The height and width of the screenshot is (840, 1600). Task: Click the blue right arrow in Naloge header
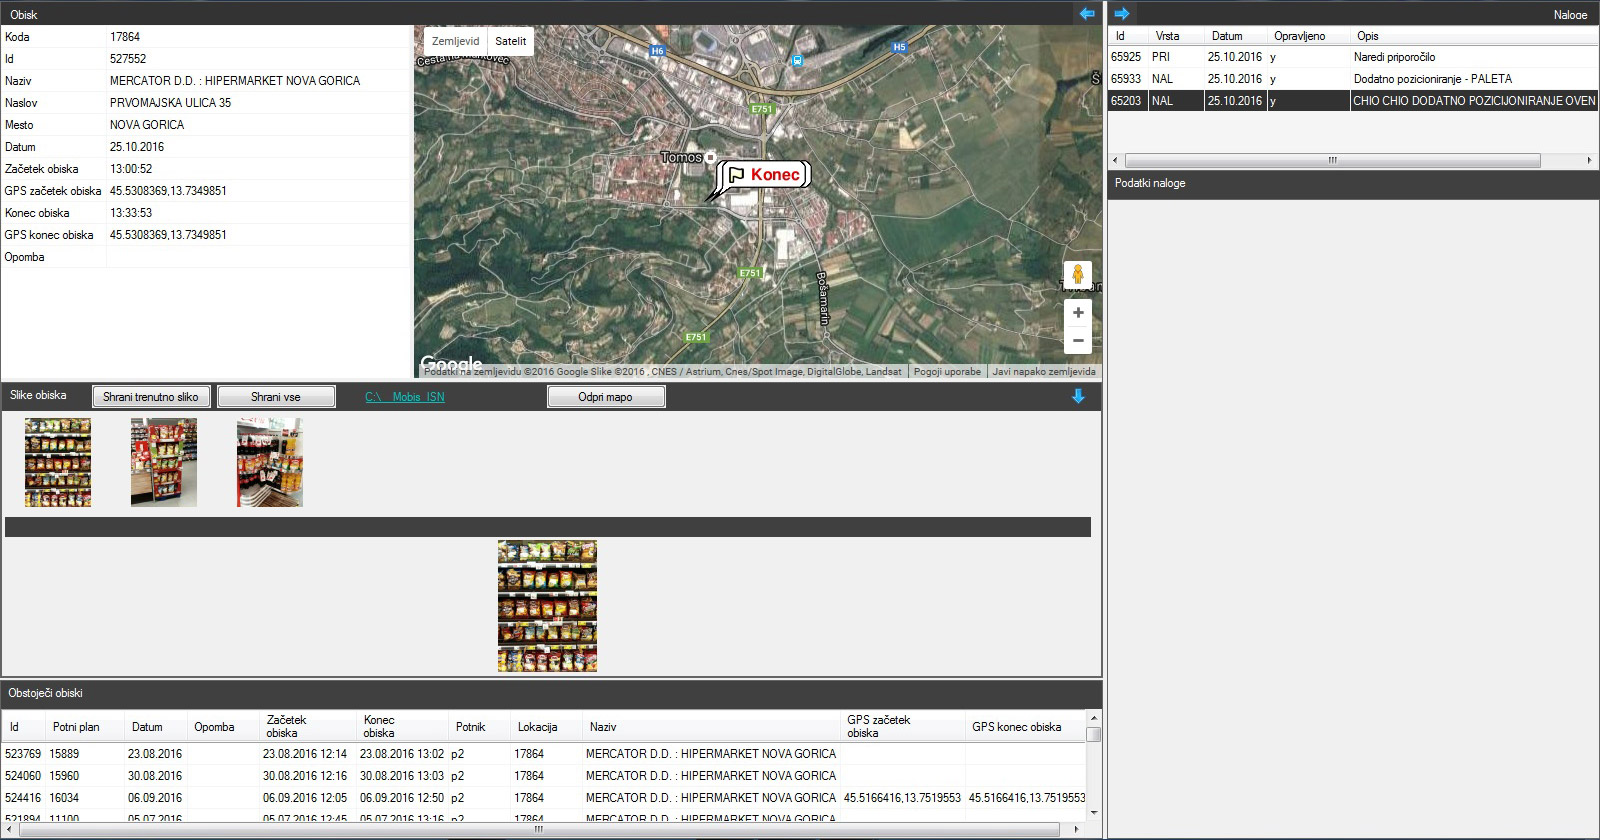1121,13
